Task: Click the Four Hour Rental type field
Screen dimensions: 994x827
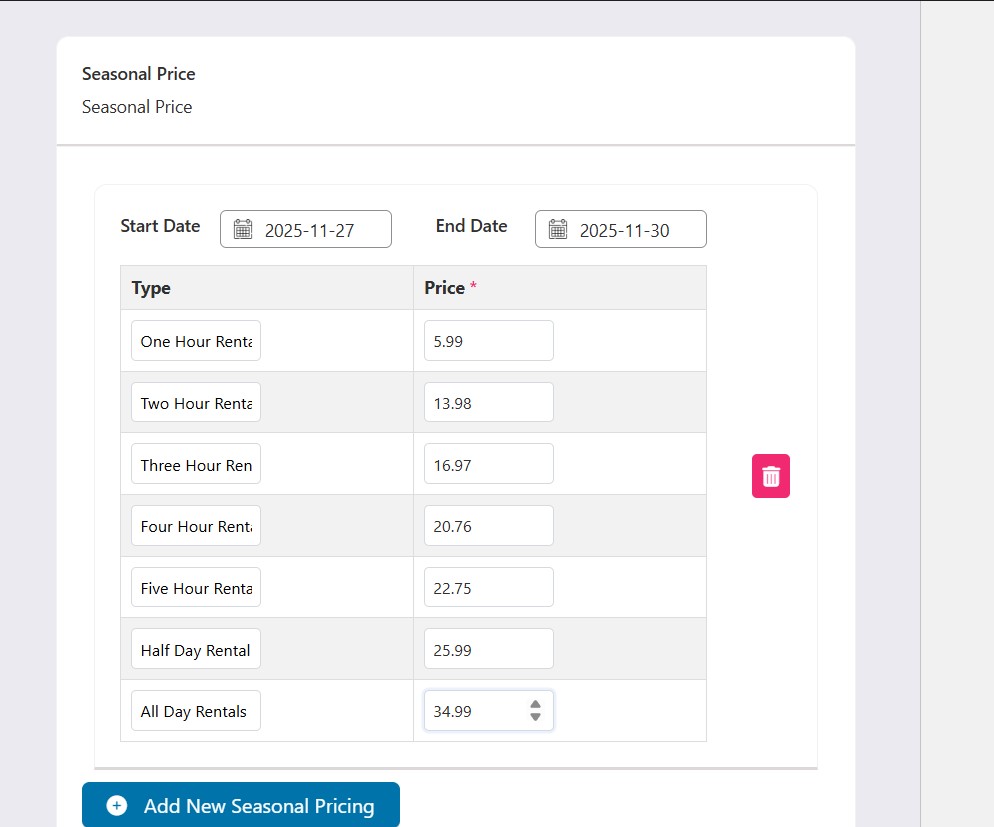Action: pyautogui.click(x=196, y=526)
